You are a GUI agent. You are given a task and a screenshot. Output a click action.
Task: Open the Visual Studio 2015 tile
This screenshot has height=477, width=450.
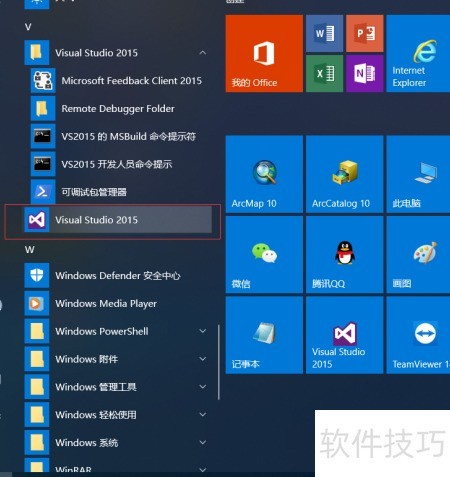tap(345, 335)
